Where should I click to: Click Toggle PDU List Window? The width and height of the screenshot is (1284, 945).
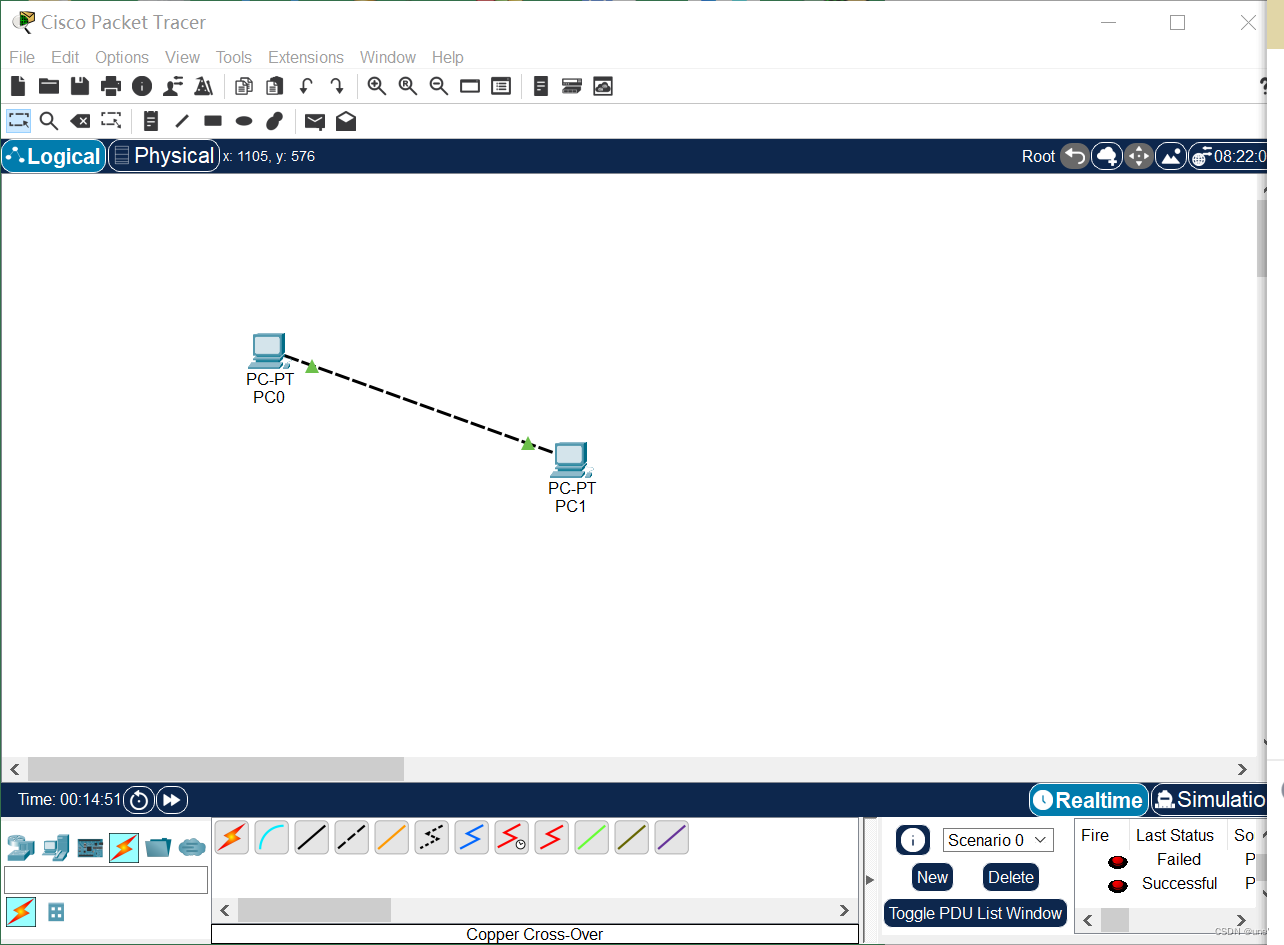coord(975,913)
